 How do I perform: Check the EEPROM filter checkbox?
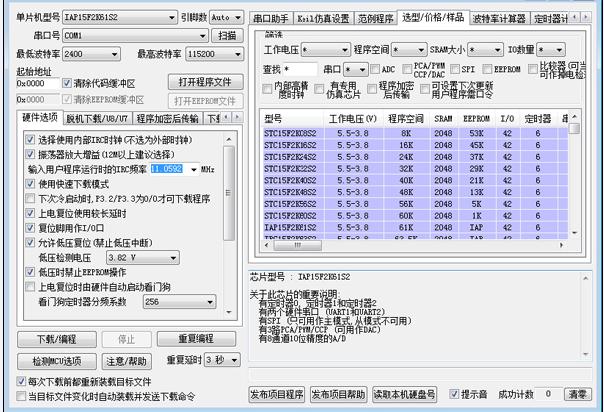coord(488,69)
